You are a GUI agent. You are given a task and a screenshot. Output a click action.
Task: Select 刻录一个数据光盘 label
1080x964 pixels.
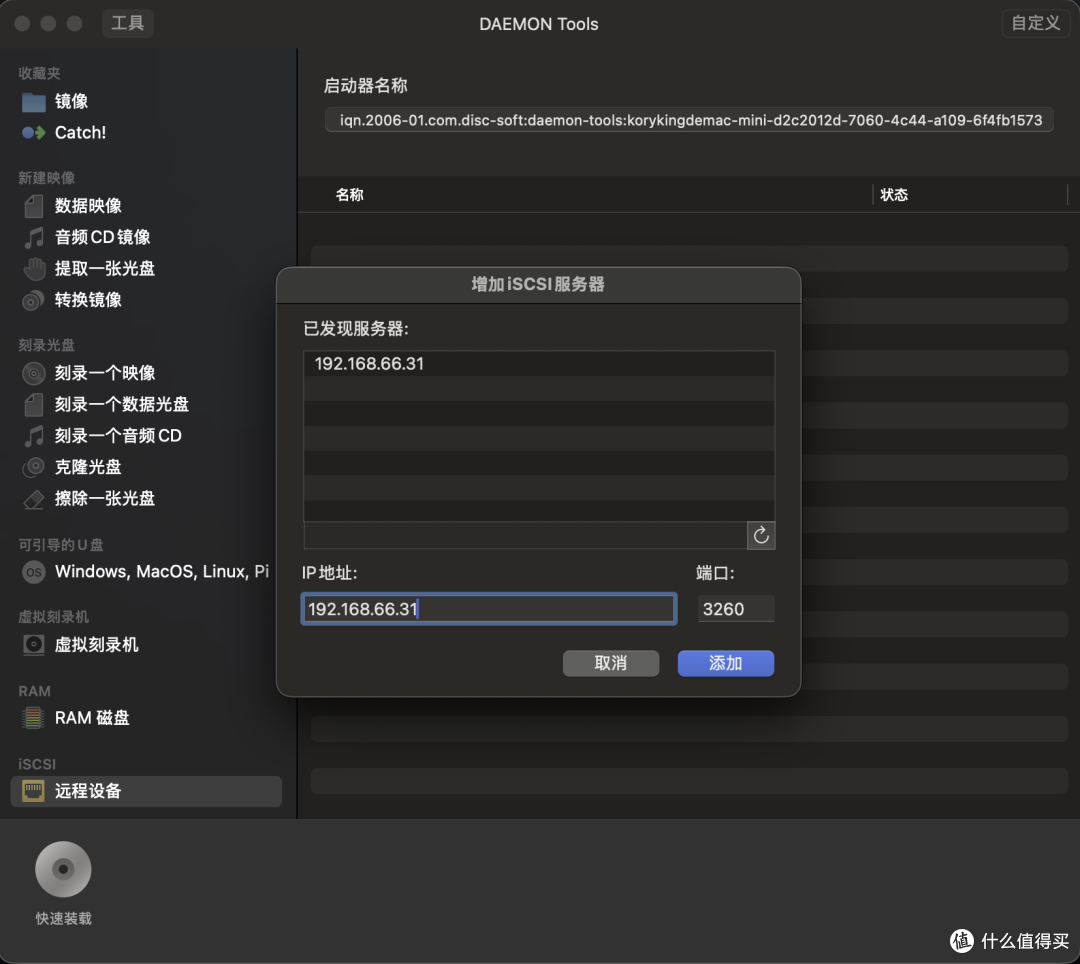coord(122,405)
